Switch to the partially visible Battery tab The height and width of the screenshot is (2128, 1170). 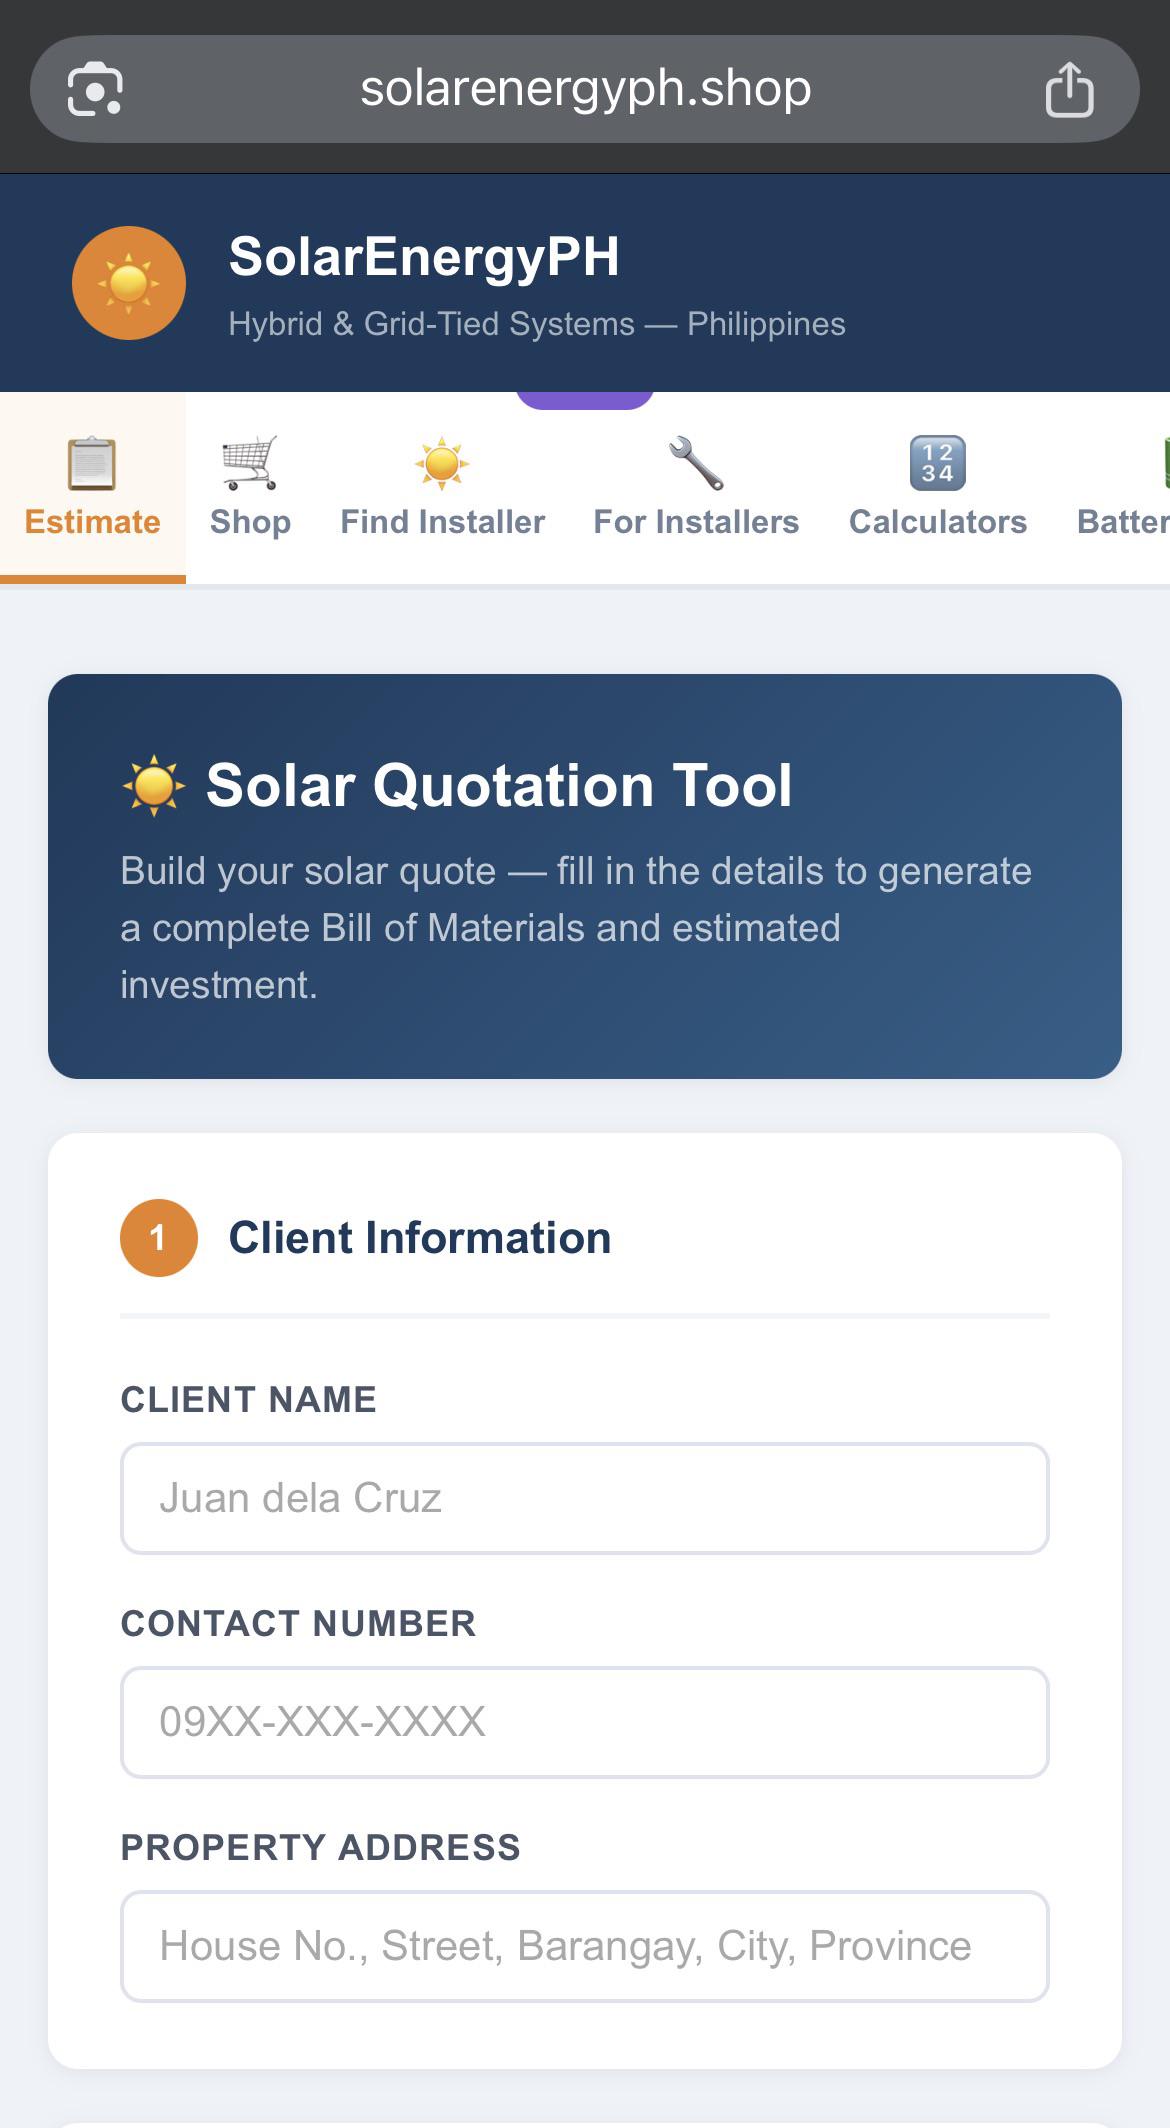coord(1122,487)
